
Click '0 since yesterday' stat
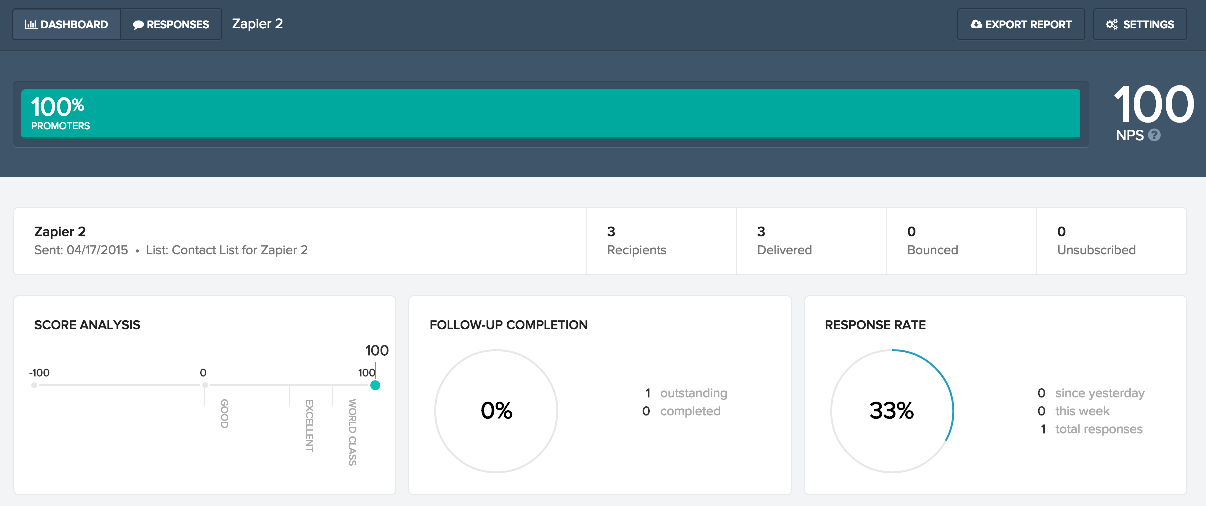[x=1091, y=393]
